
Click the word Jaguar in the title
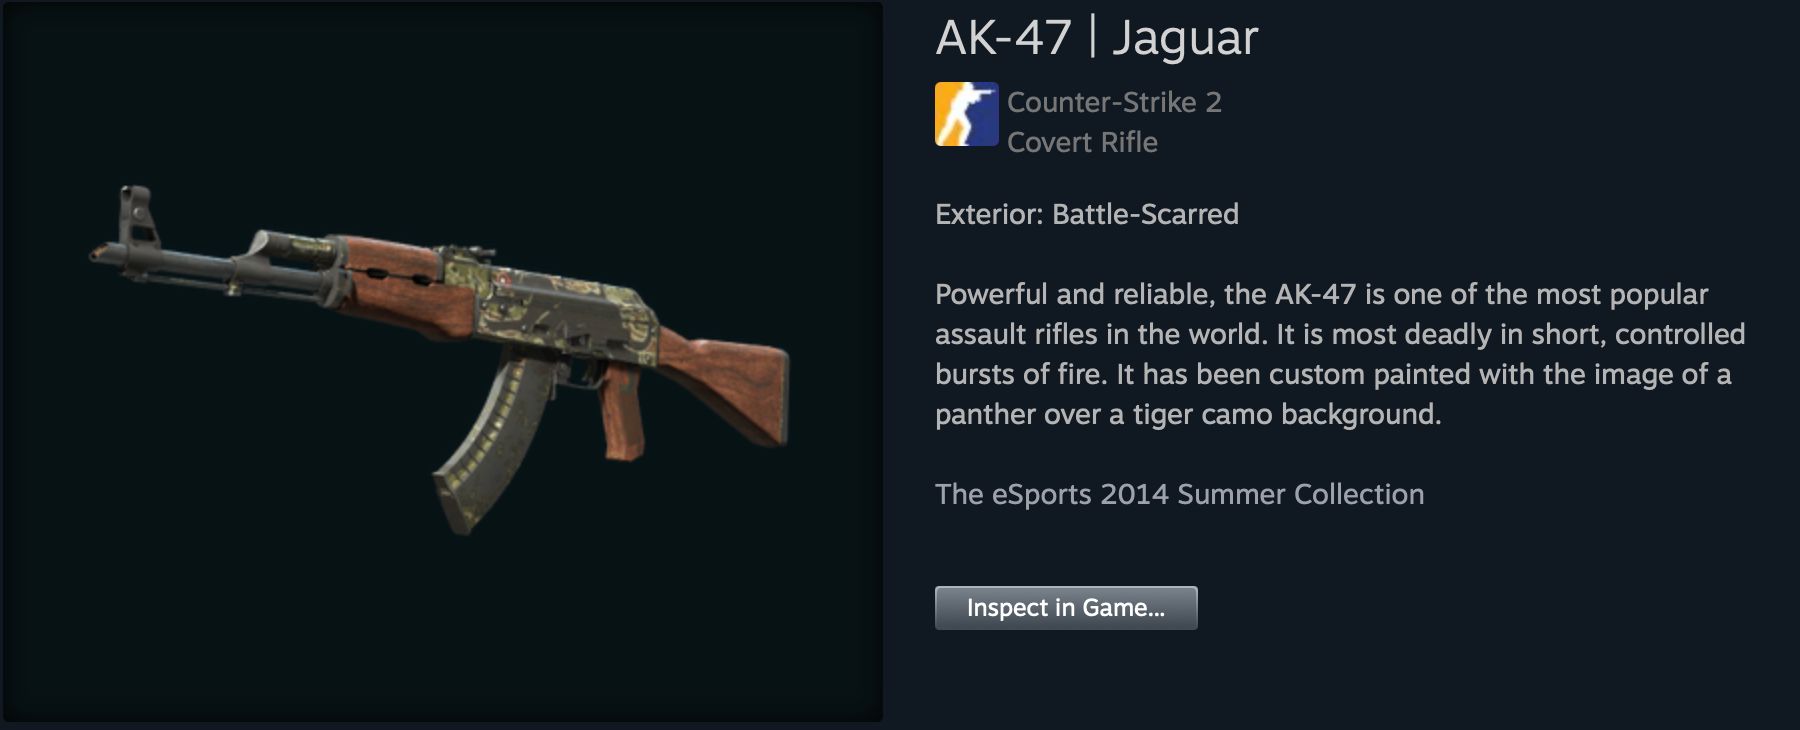[x=1185, y=40]
